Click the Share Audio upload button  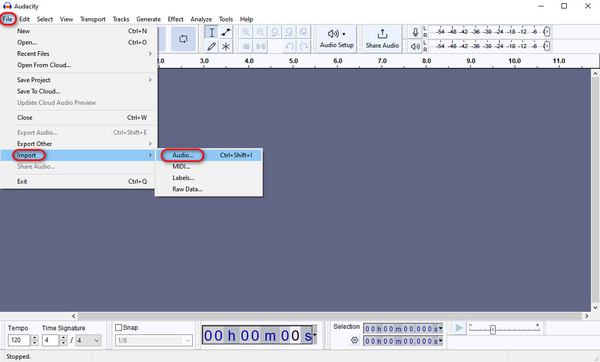coord(382,39)
